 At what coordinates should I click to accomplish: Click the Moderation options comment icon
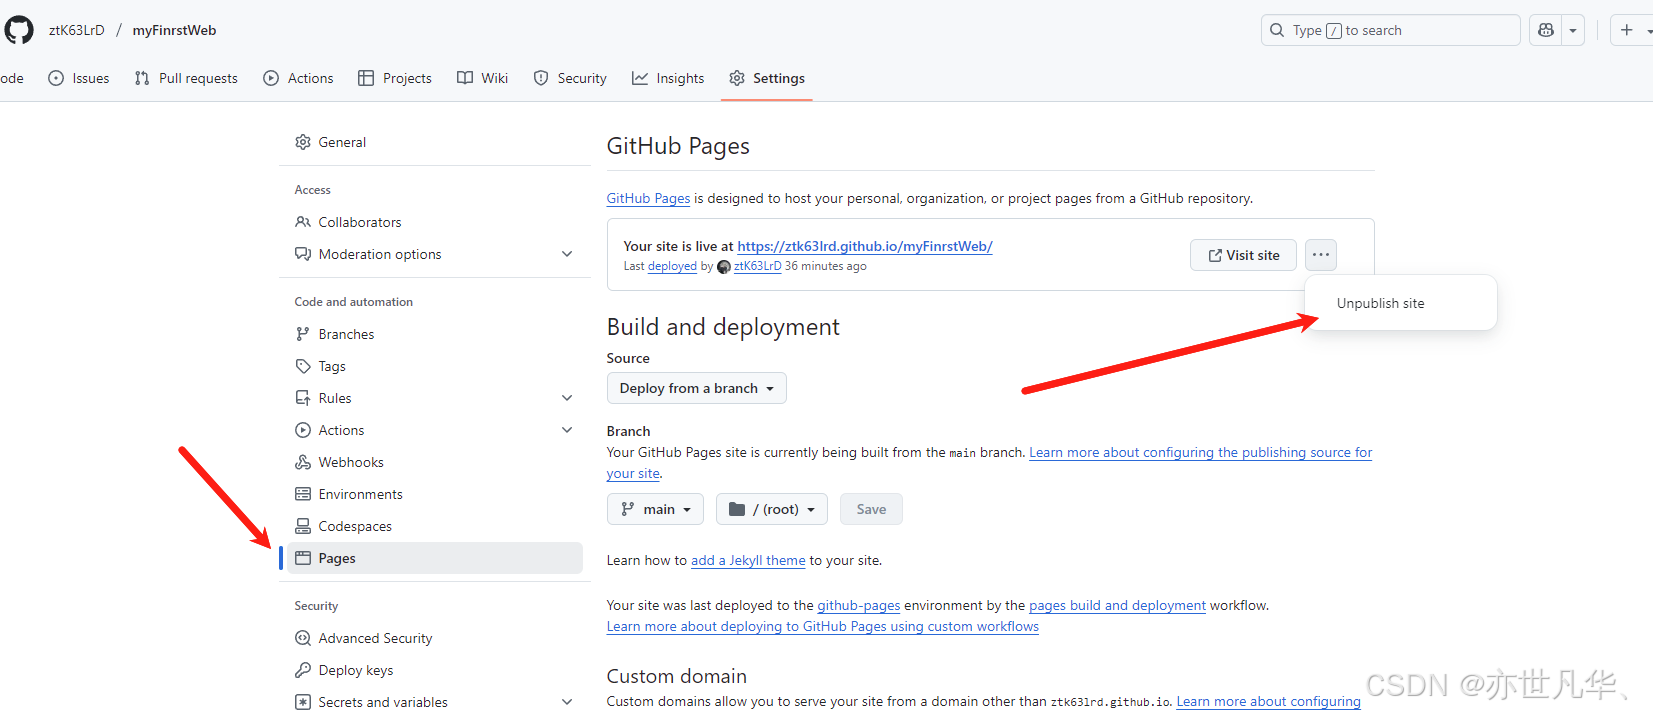tap(303, 254)
